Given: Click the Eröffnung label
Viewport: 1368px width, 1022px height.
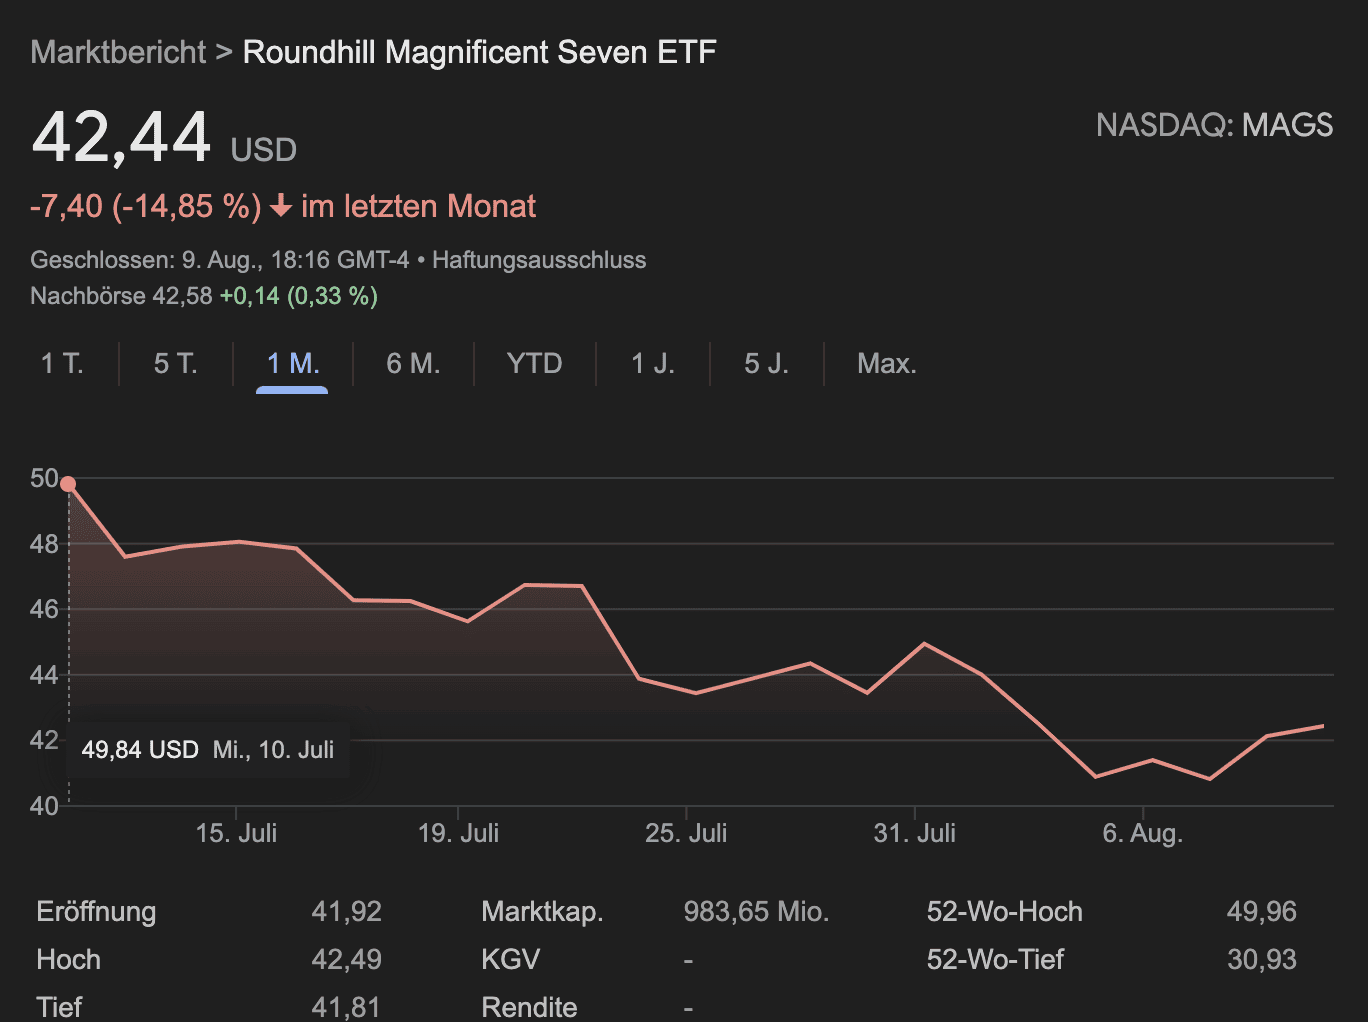Looking at the screenshot, I should [96, 912].
